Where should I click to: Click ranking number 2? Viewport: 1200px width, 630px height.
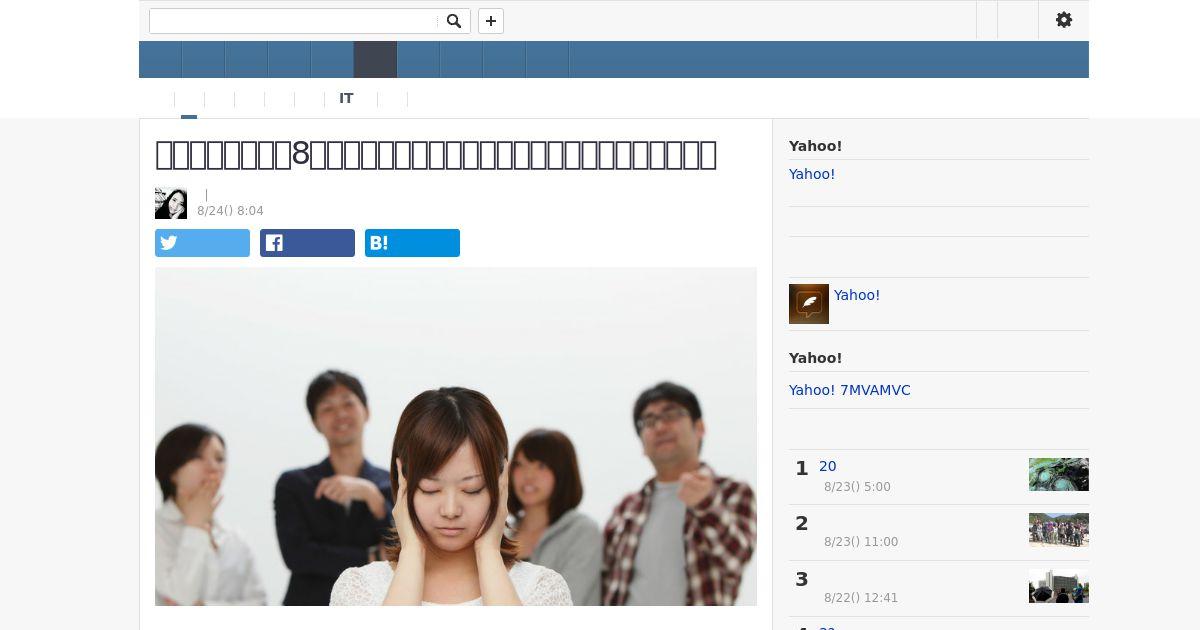click(802, 524)
